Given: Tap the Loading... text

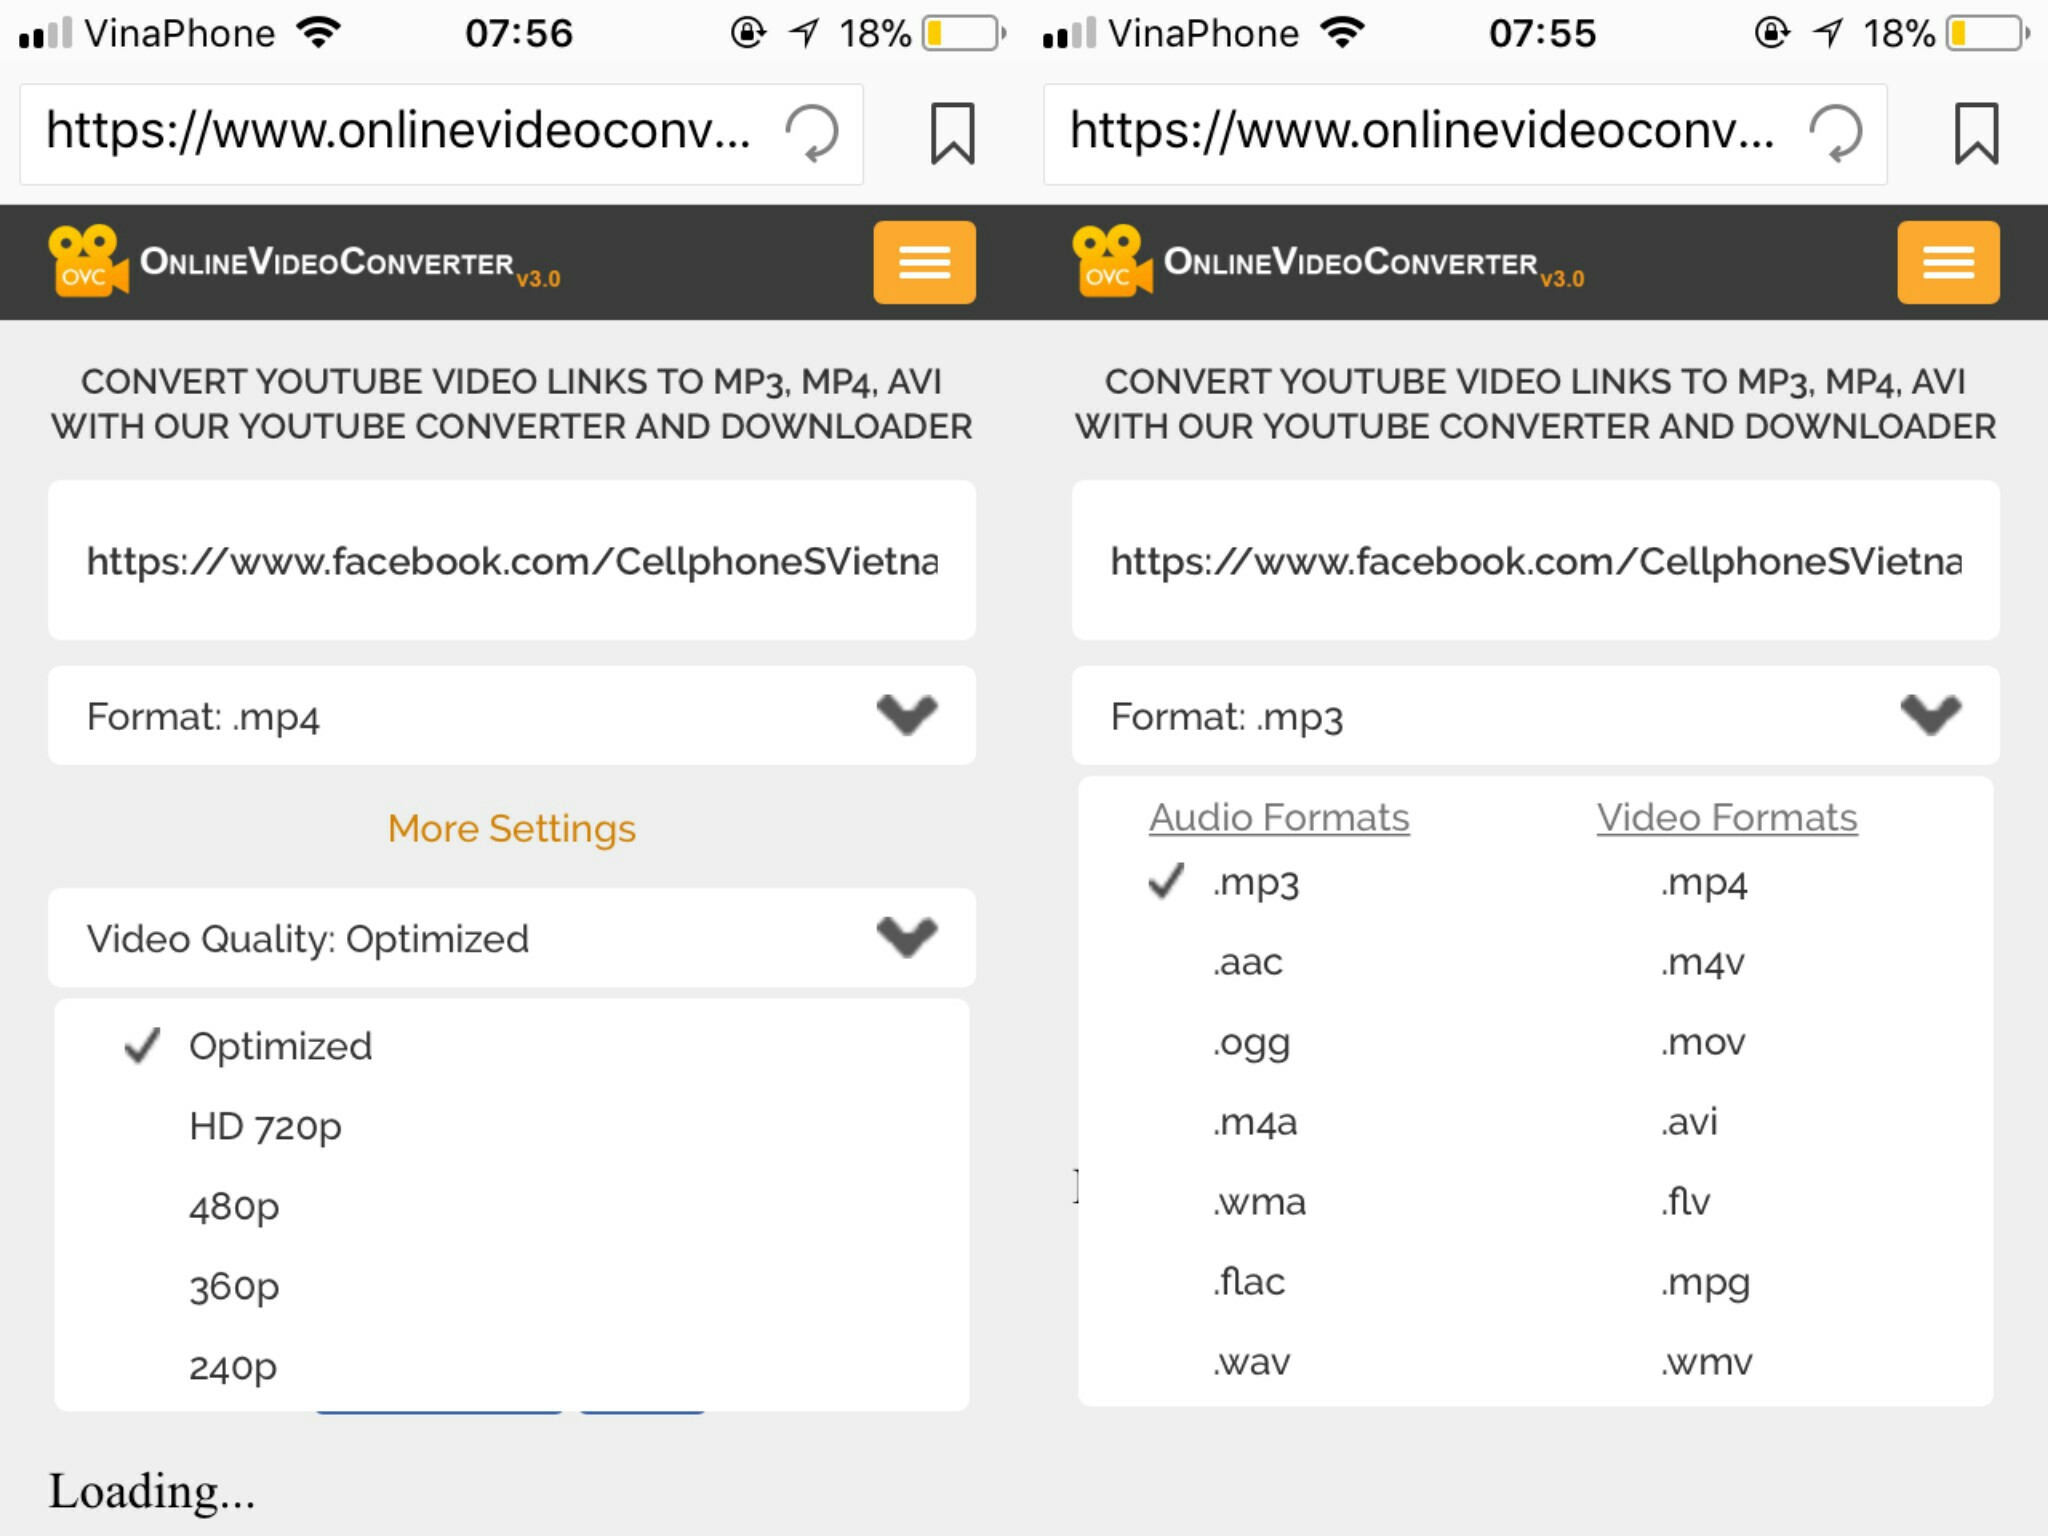Looking at the screenshot, I should 152,1491.
